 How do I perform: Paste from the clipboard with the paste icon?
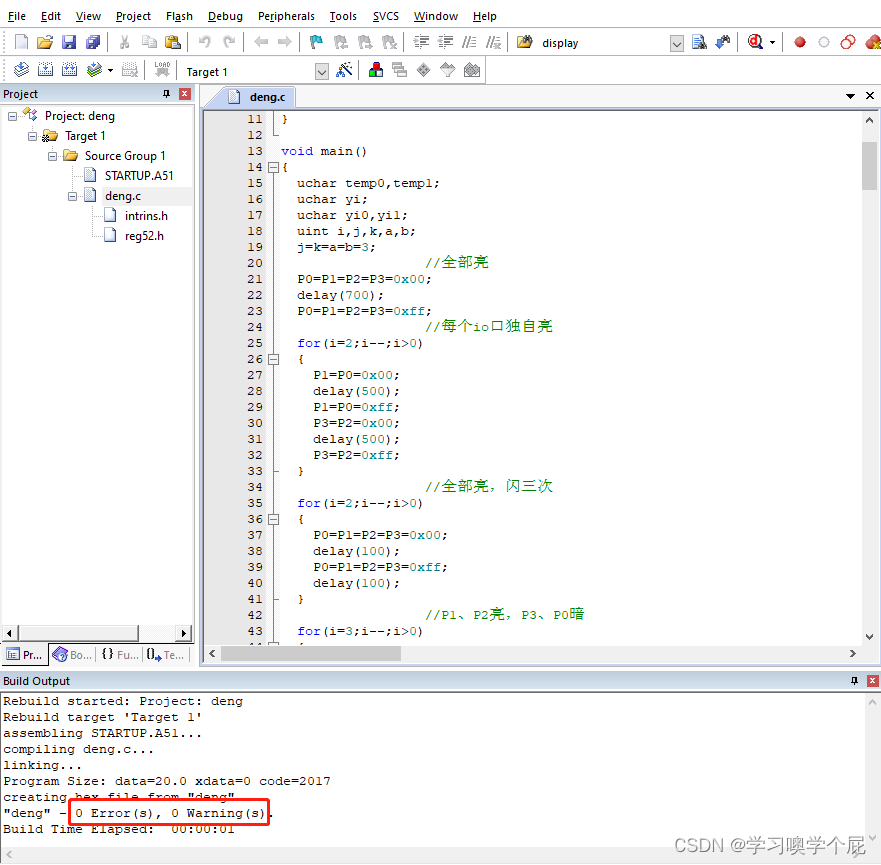173,42
